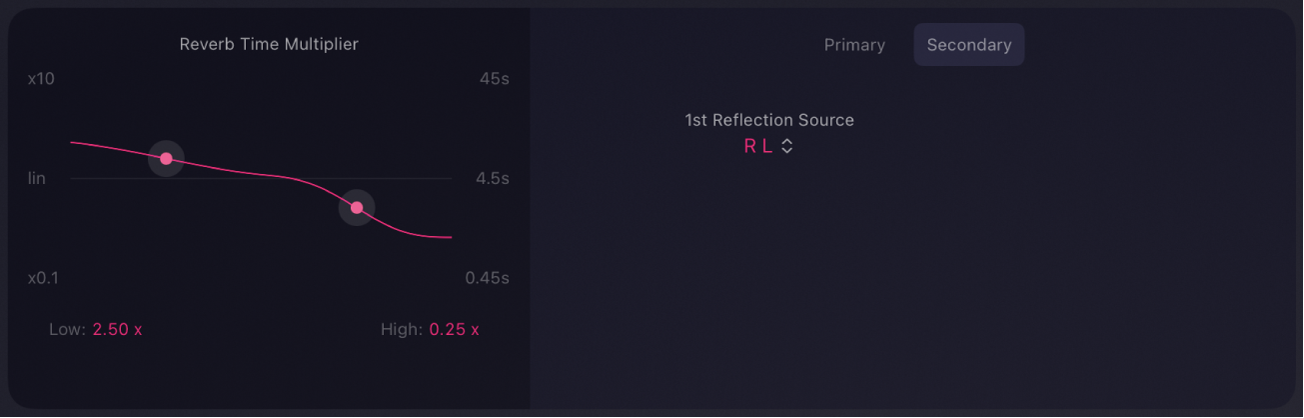Viewport: 1304px width, 418px height.
Task: Click the Low 2.50 x value
Action: coord(117,329)
